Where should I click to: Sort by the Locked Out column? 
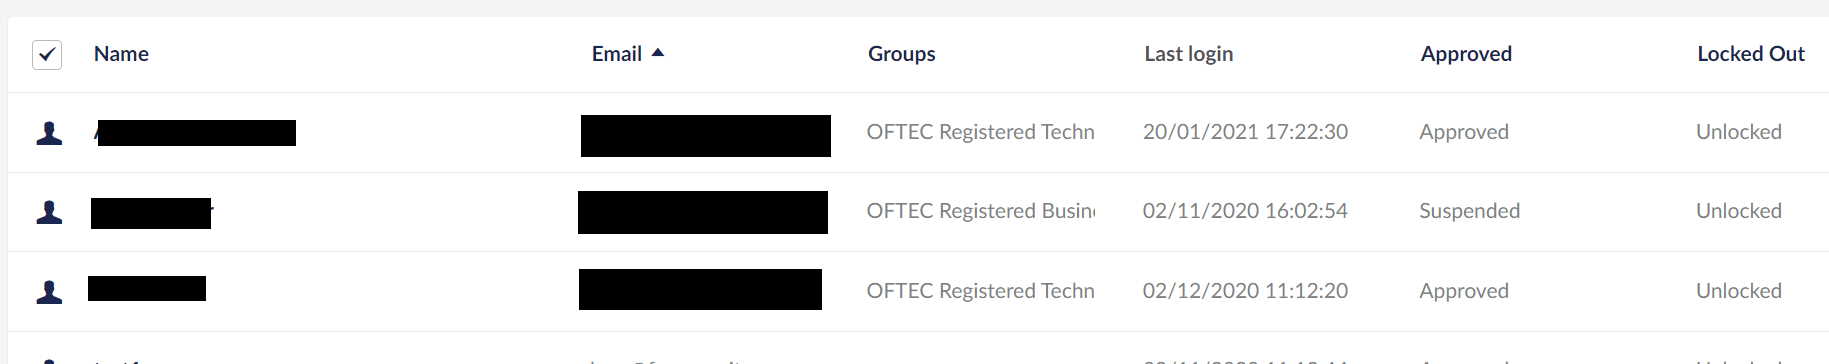[1750, 54]
